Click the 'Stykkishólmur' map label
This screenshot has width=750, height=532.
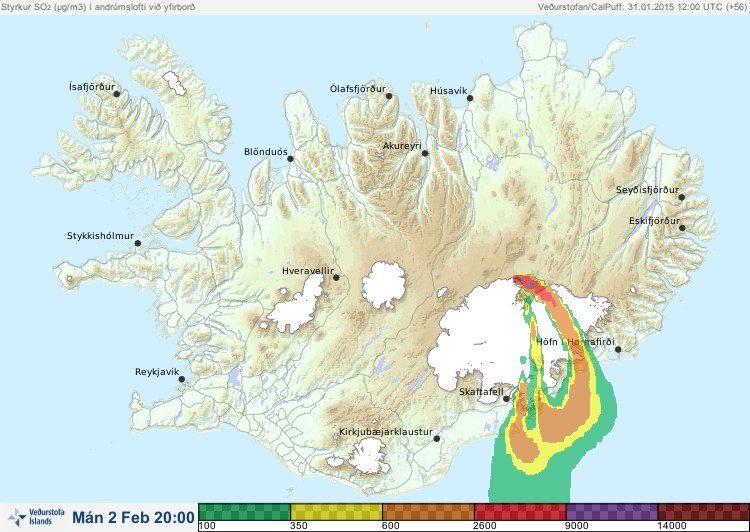[100, 236]
